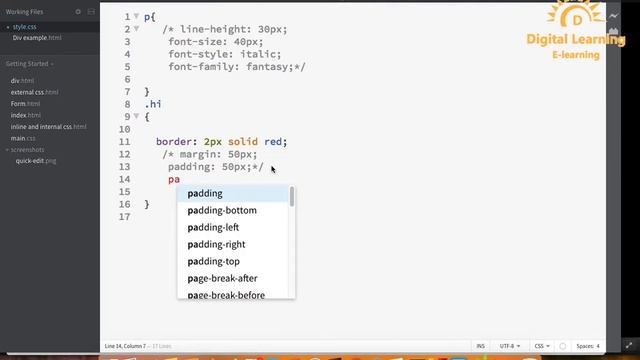Click line number 17 in gutter
The height and width of the screenshot is (360, 640).
[124, 217]
